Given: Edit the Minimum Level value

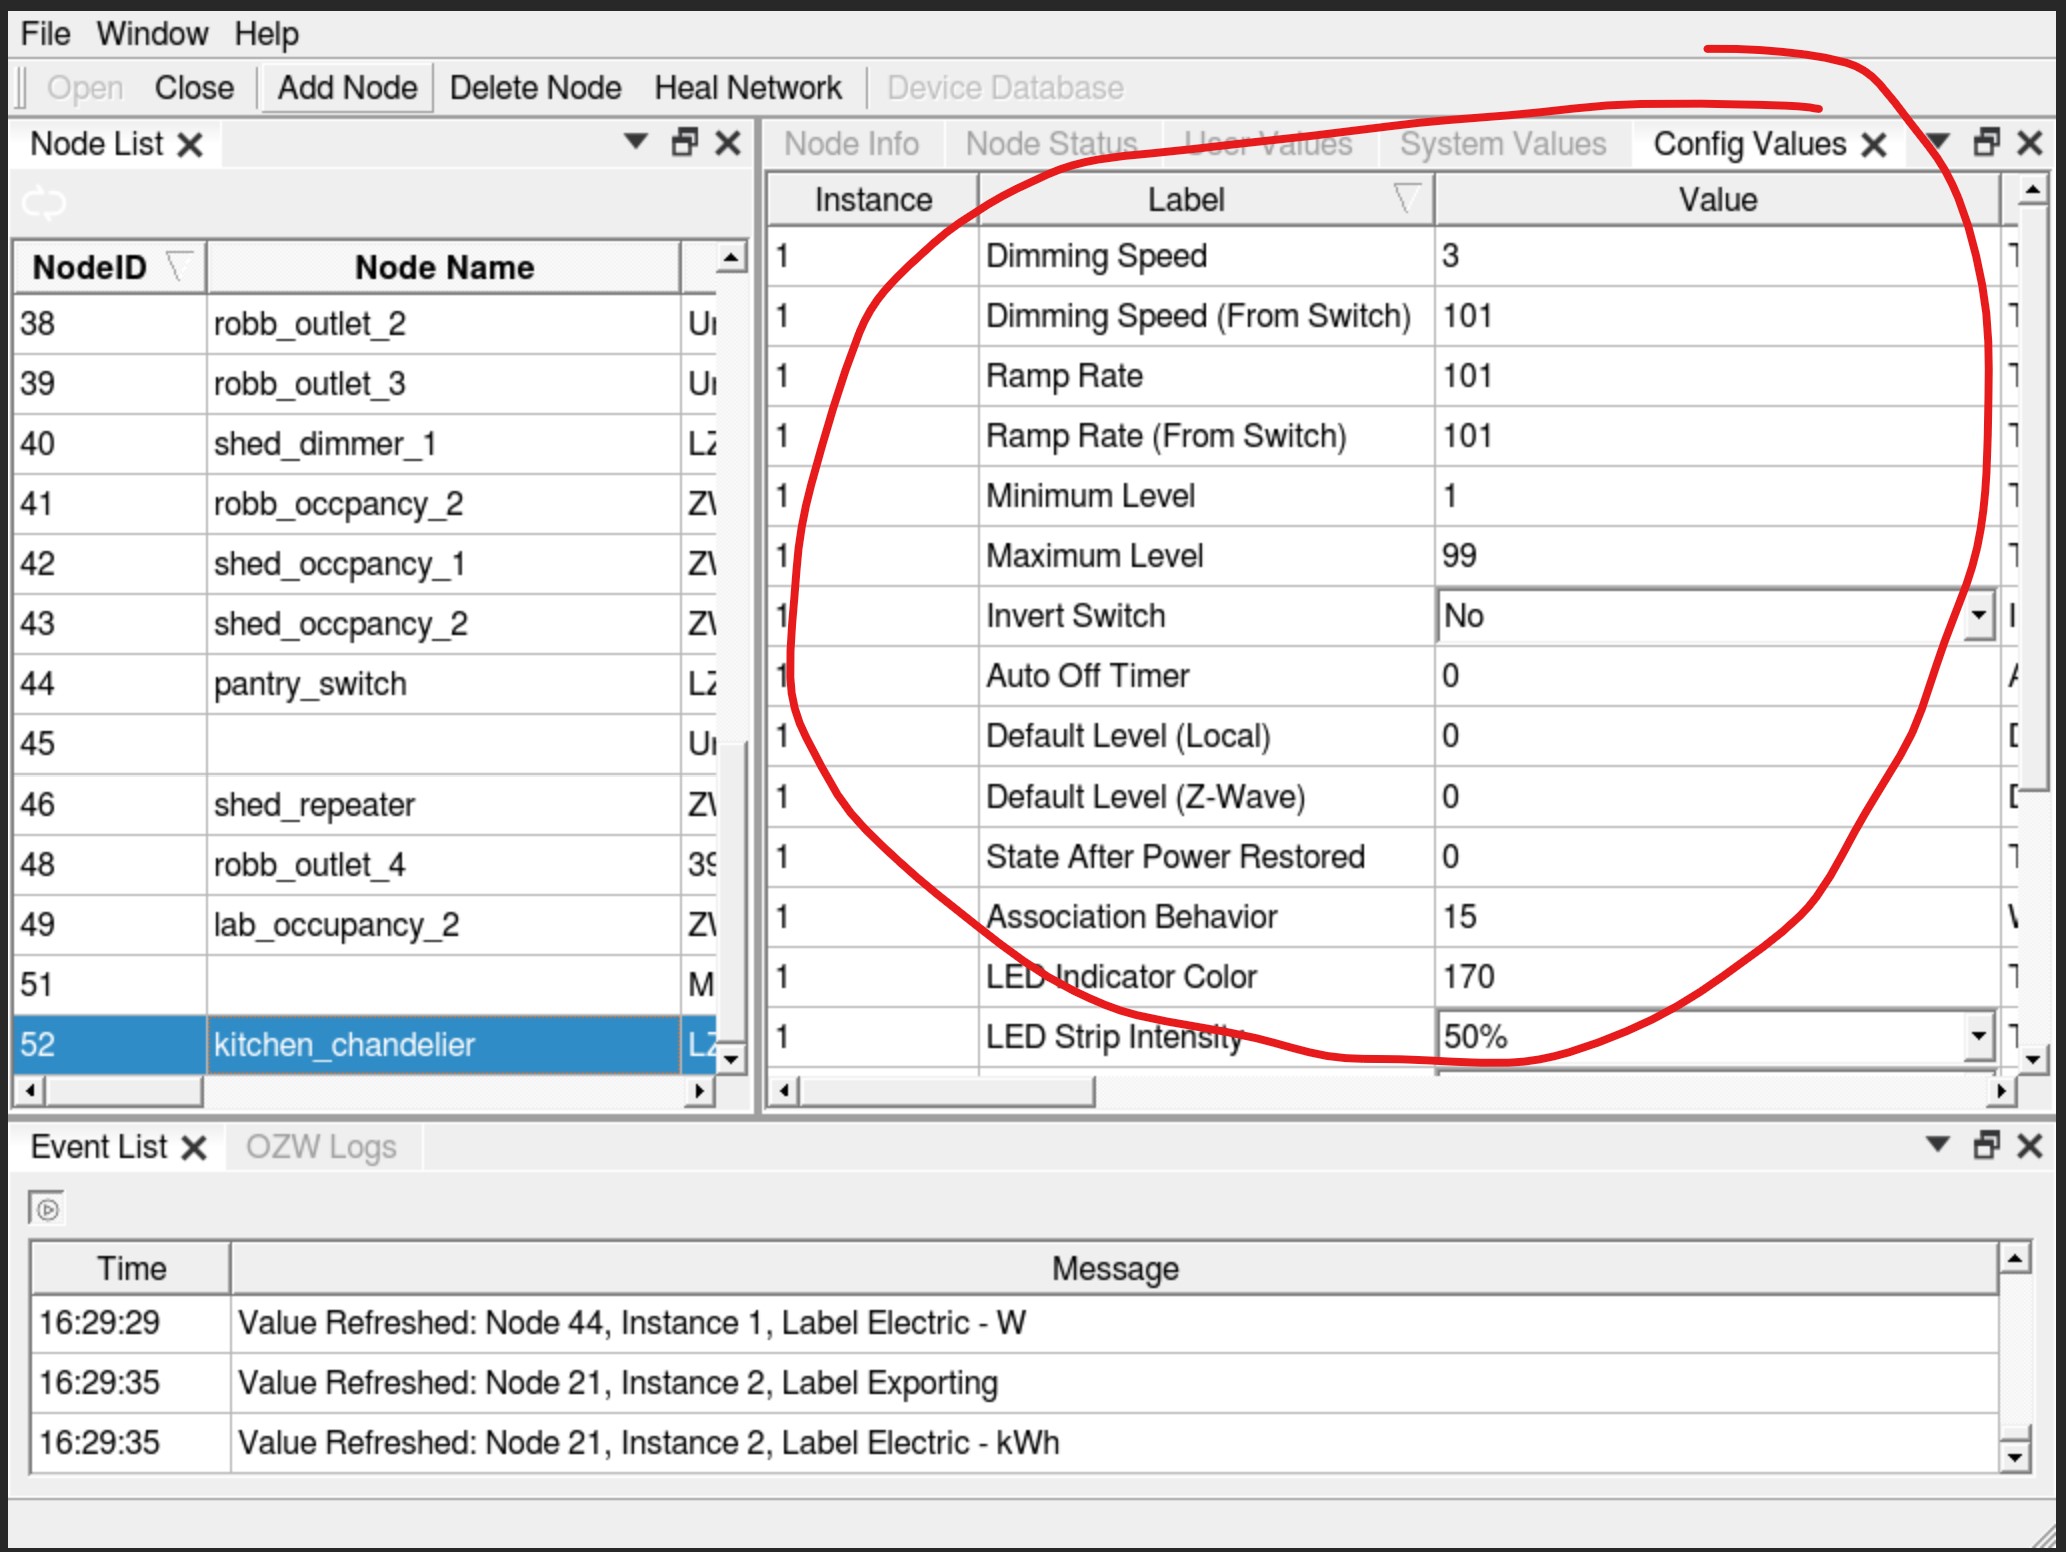Looking at the screenshot, I should (x=1717, y=496).
